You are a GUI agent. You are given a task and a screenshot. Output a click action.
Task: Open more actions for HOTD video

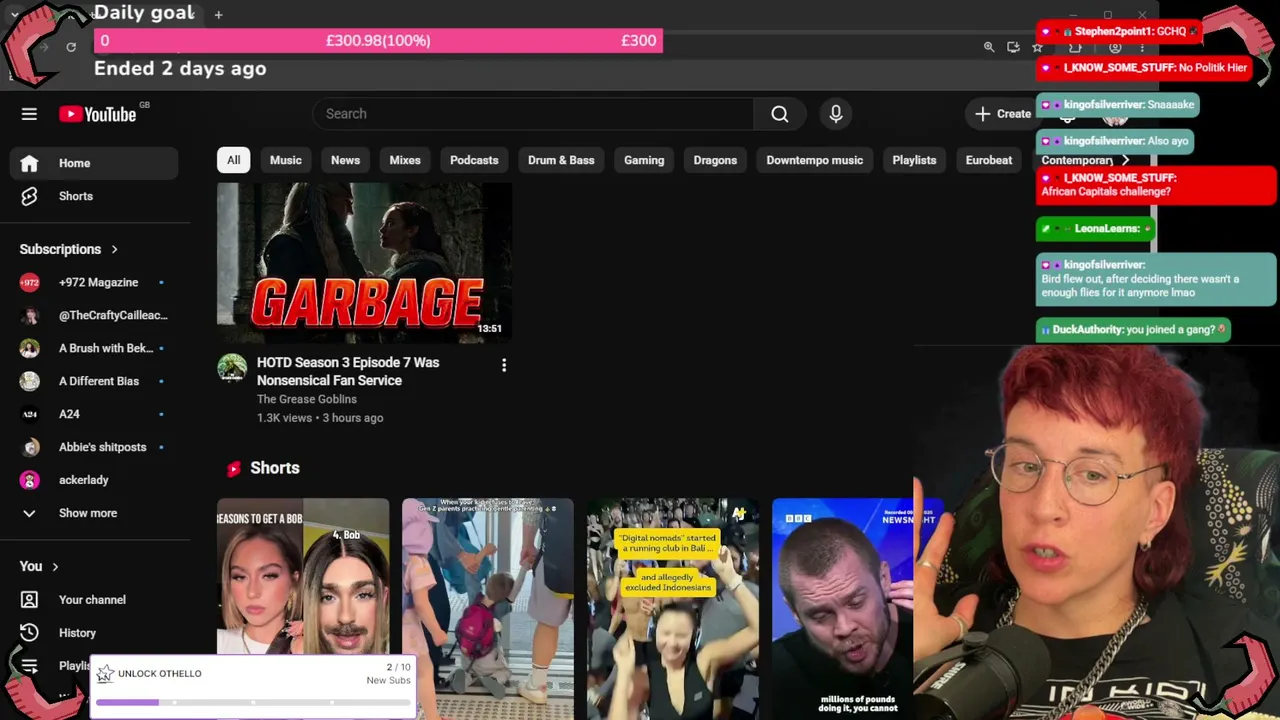pos(504,365)
